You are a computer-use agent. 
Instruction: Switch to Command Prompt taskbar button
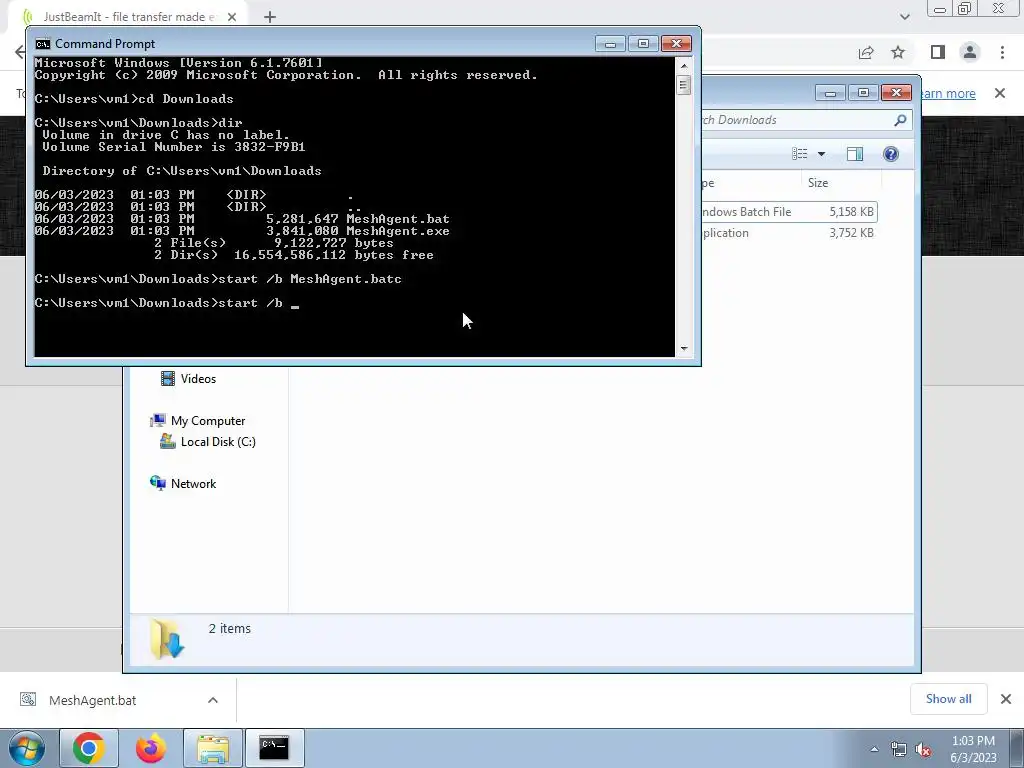(x=274, y=748)
